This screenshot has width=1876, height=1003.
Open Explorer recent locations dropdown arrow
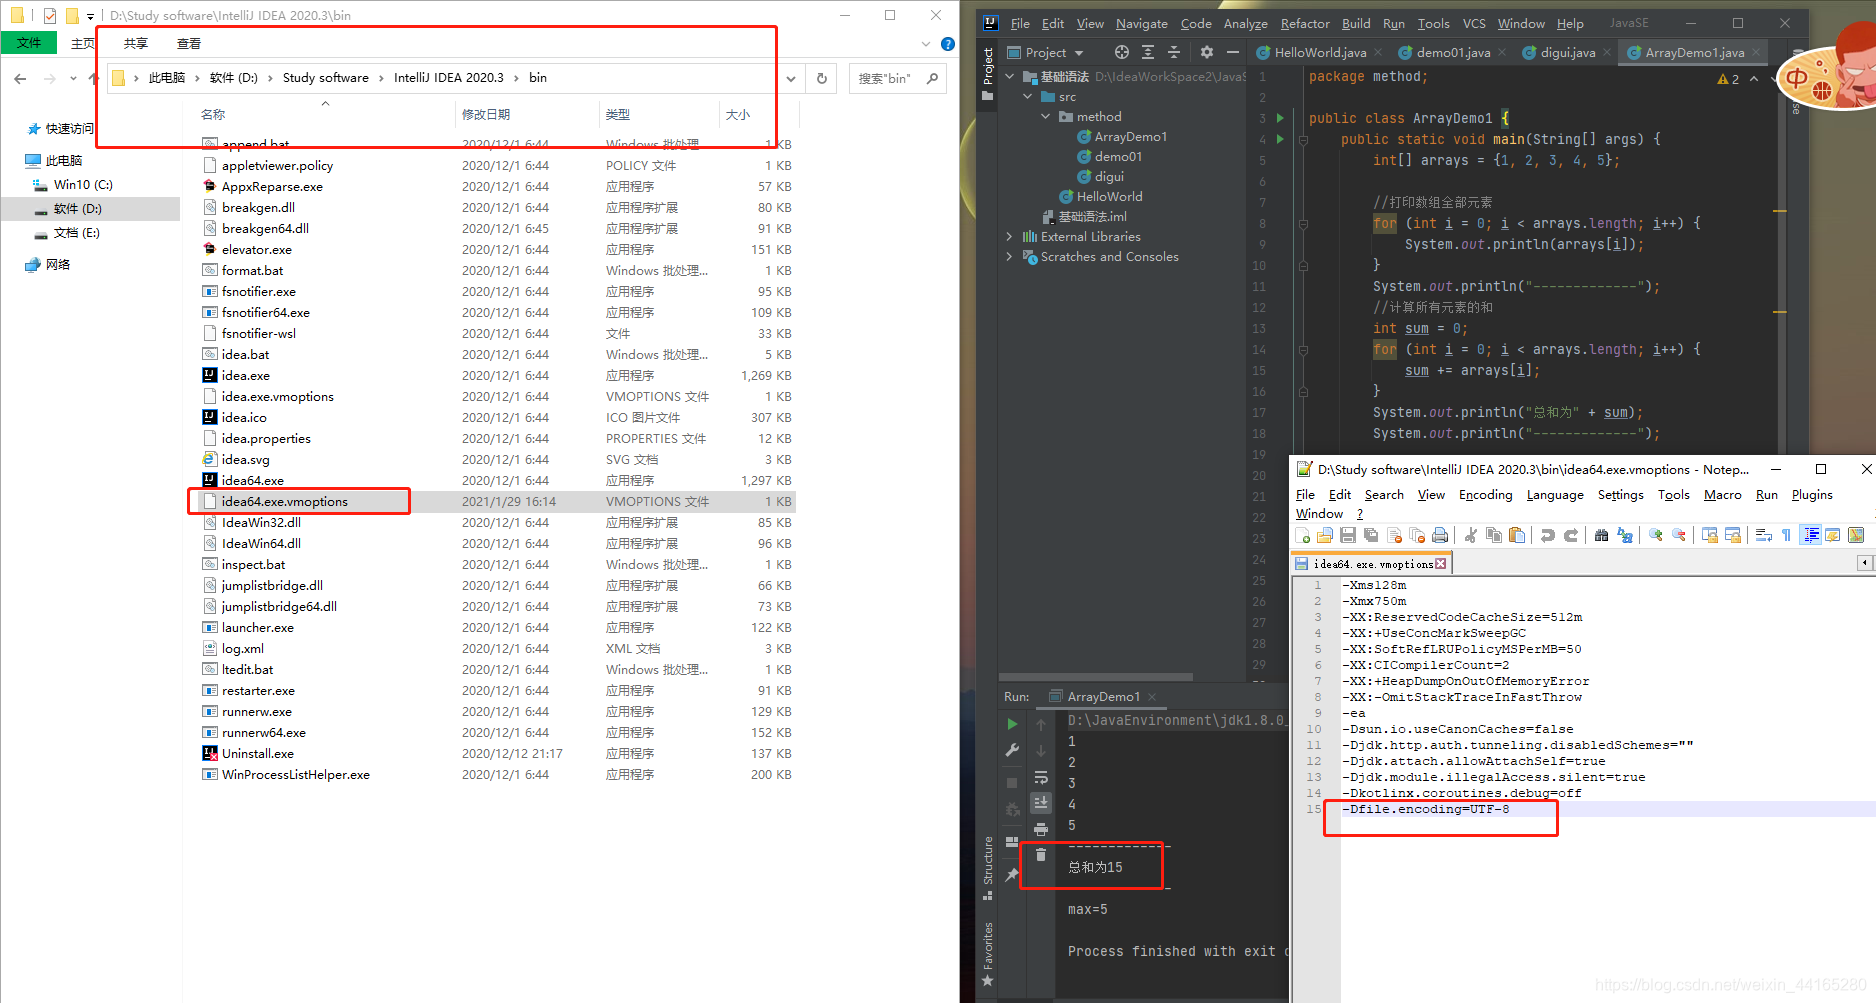pyautogui.click(x=73, y=78)
